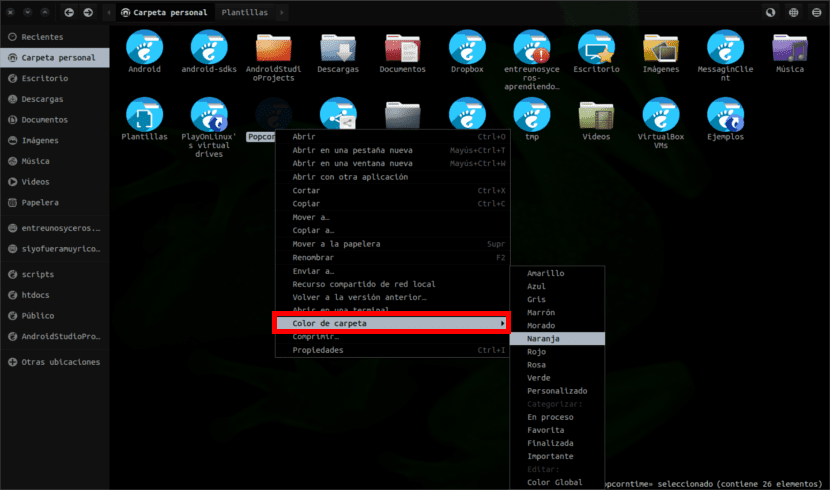Open the hamburger menu in the header bar
Screen dimensions: 830x490
tap(817, 12)
